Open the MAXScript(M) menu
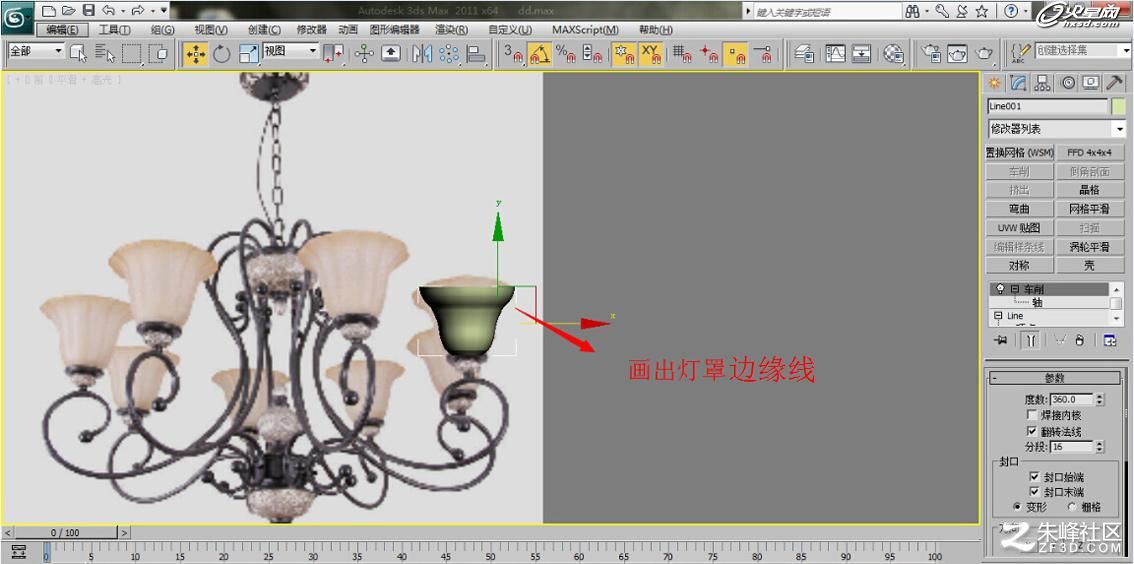1134x564 pixels. click(585, 30)
